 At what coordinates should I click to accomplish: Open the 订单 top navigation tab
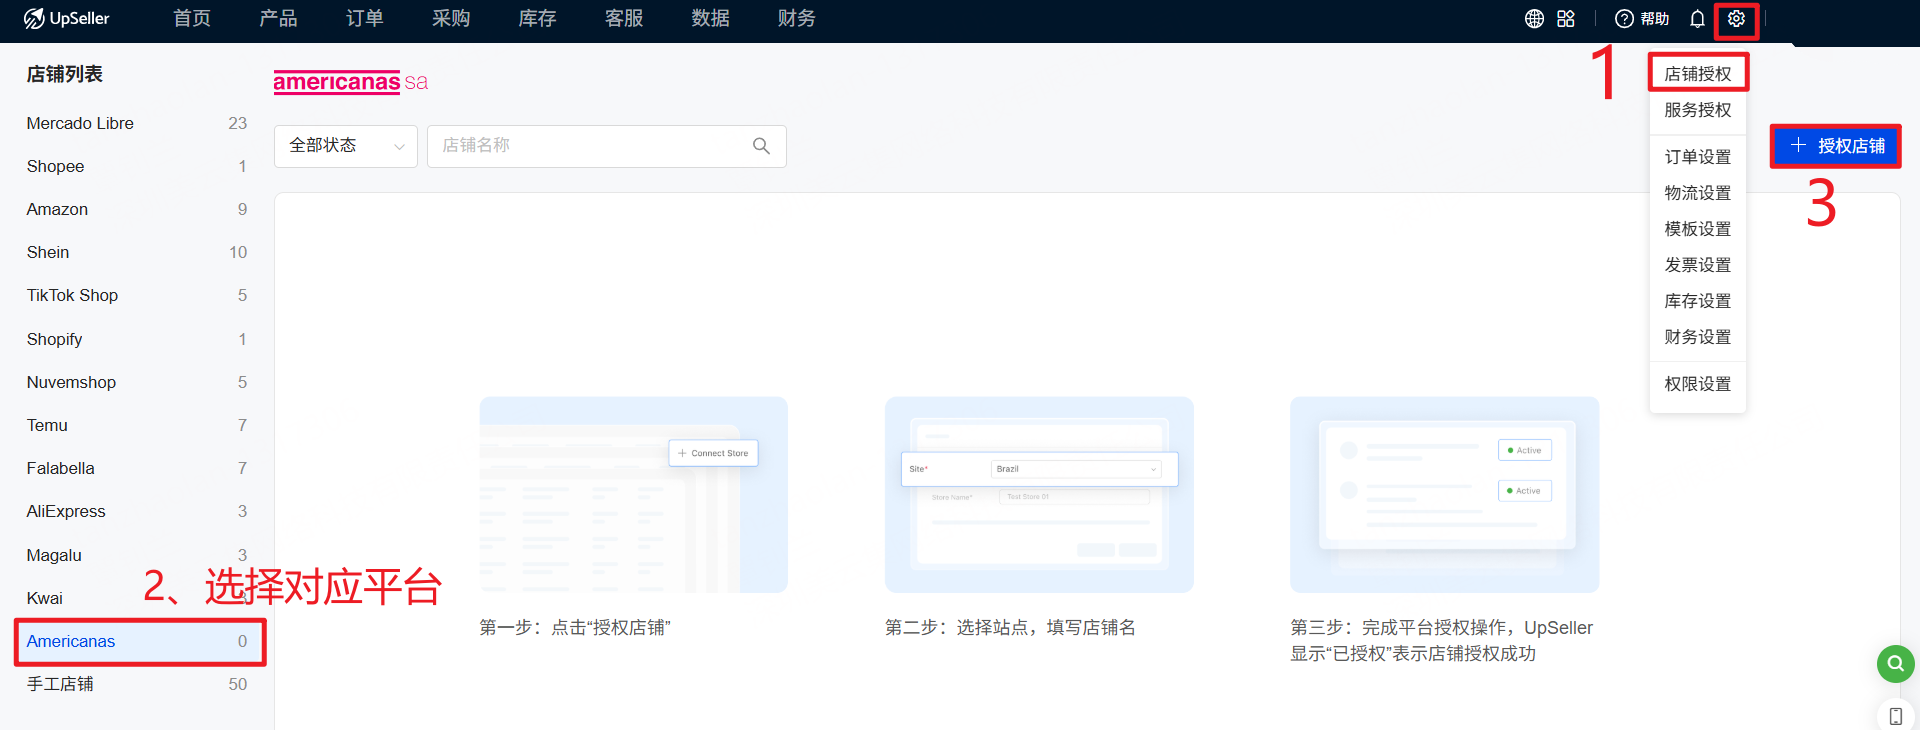click(364, 19)
